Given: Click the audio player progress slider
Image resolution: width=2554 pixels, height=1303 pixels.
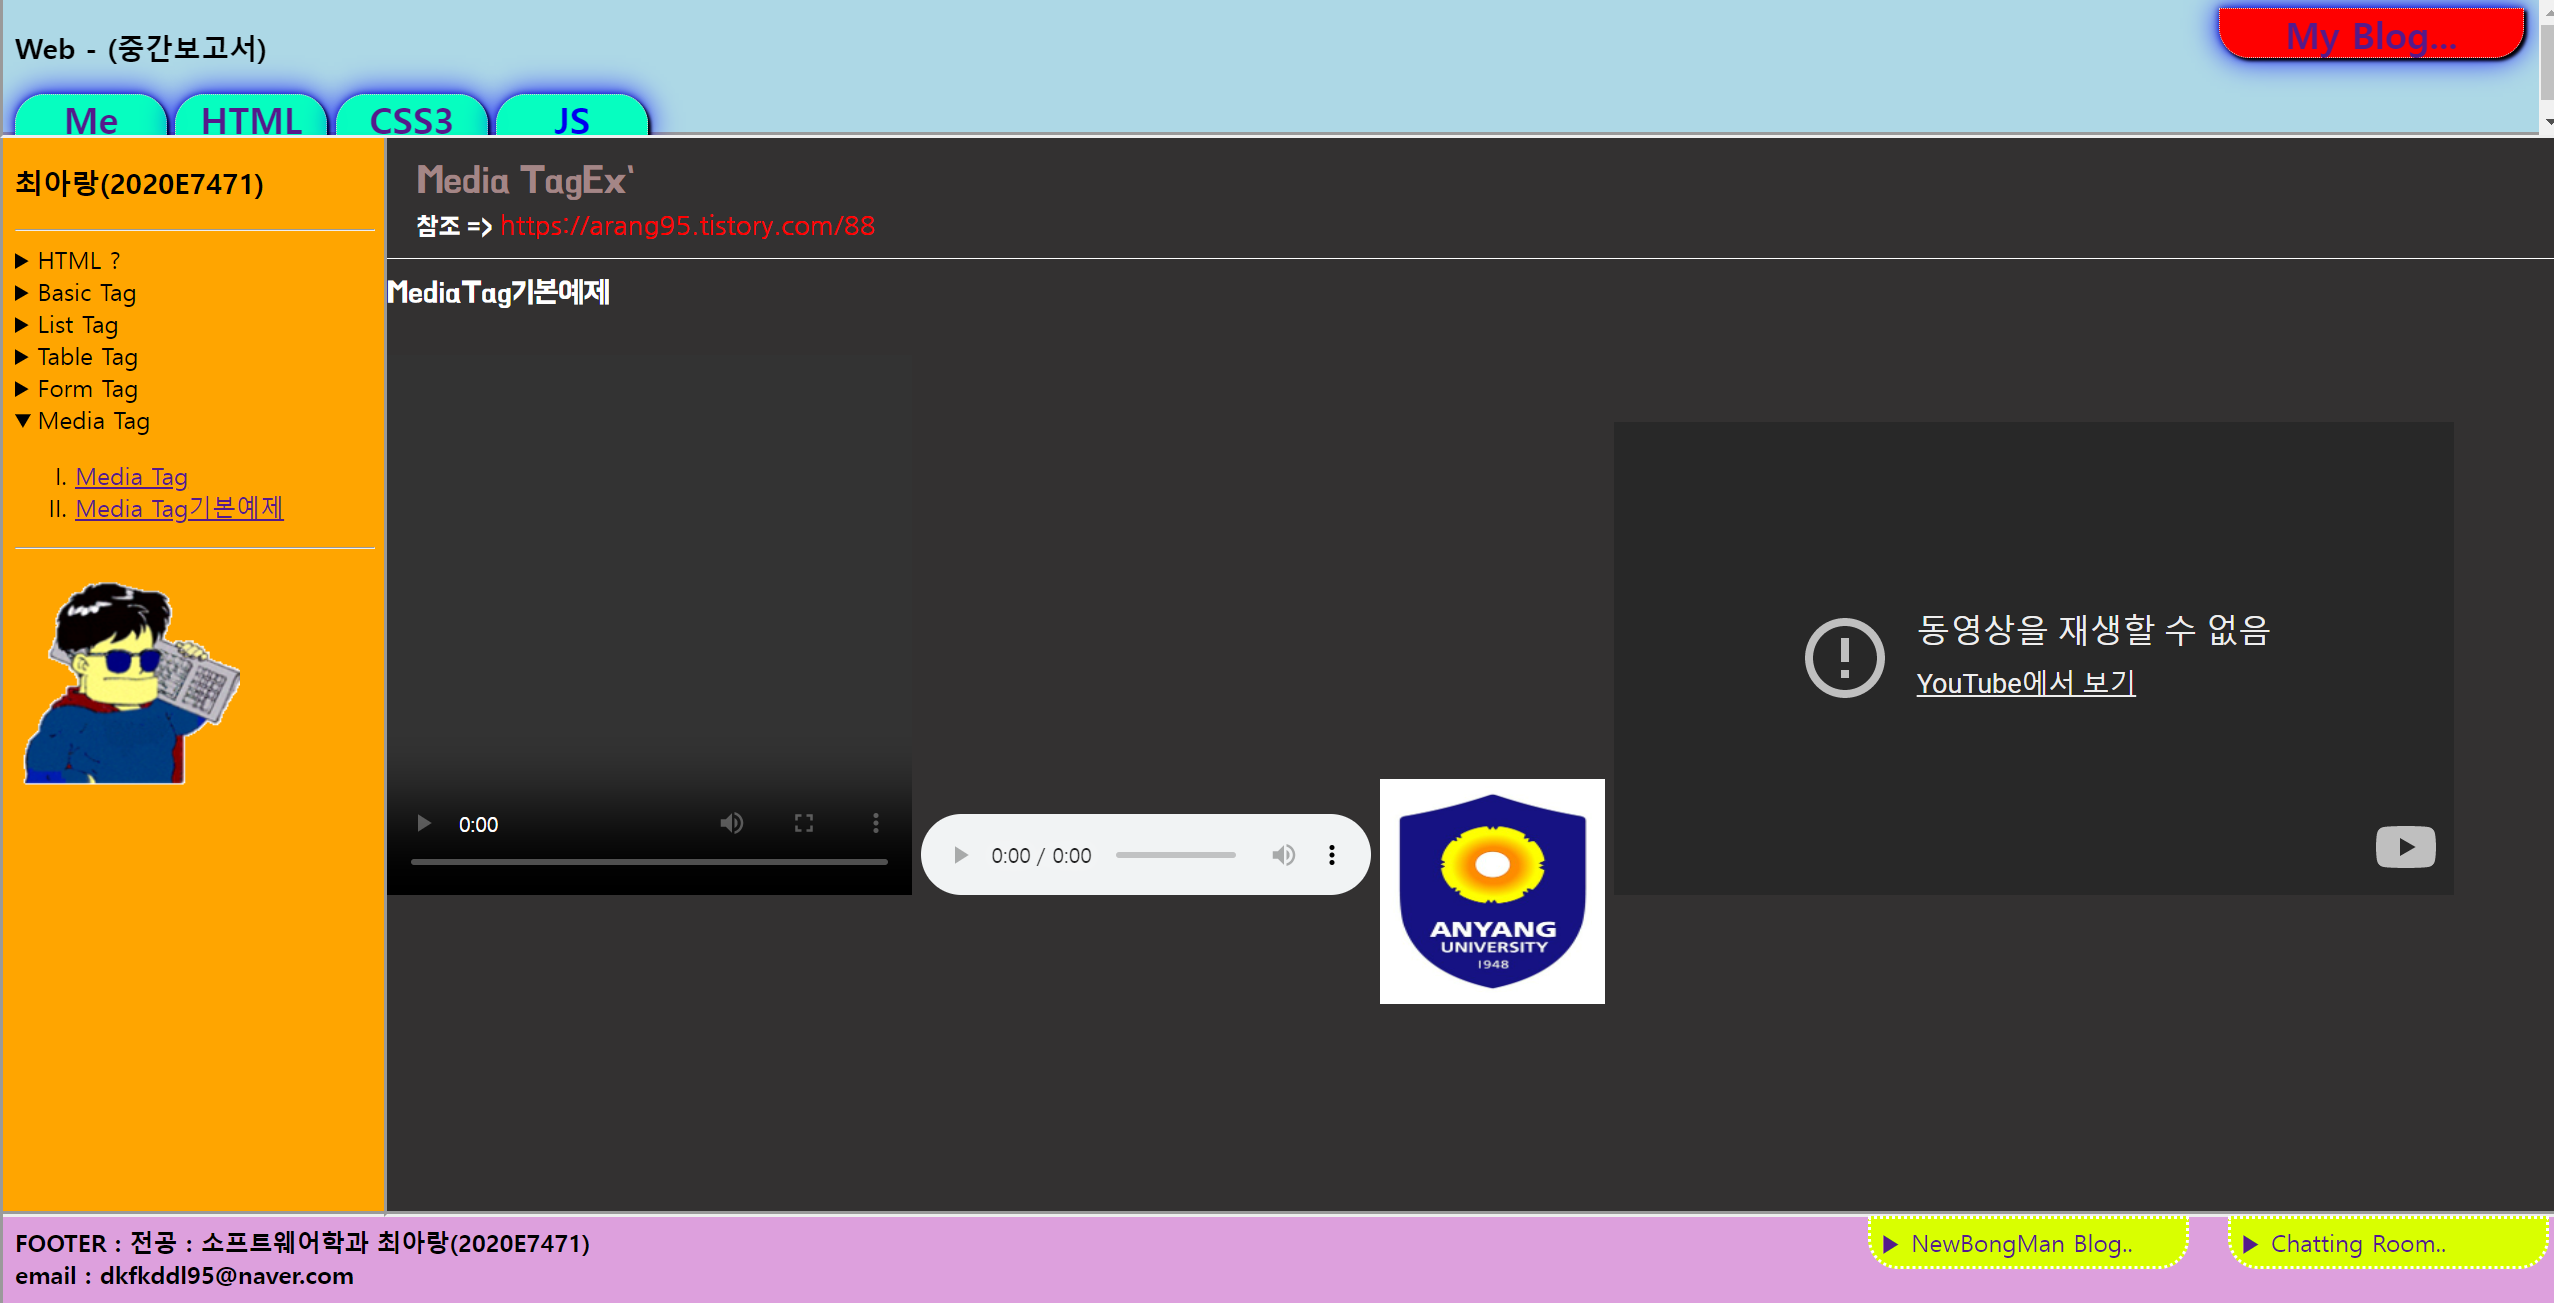Looking at the screenshot, I should (x=1175, y=855).
